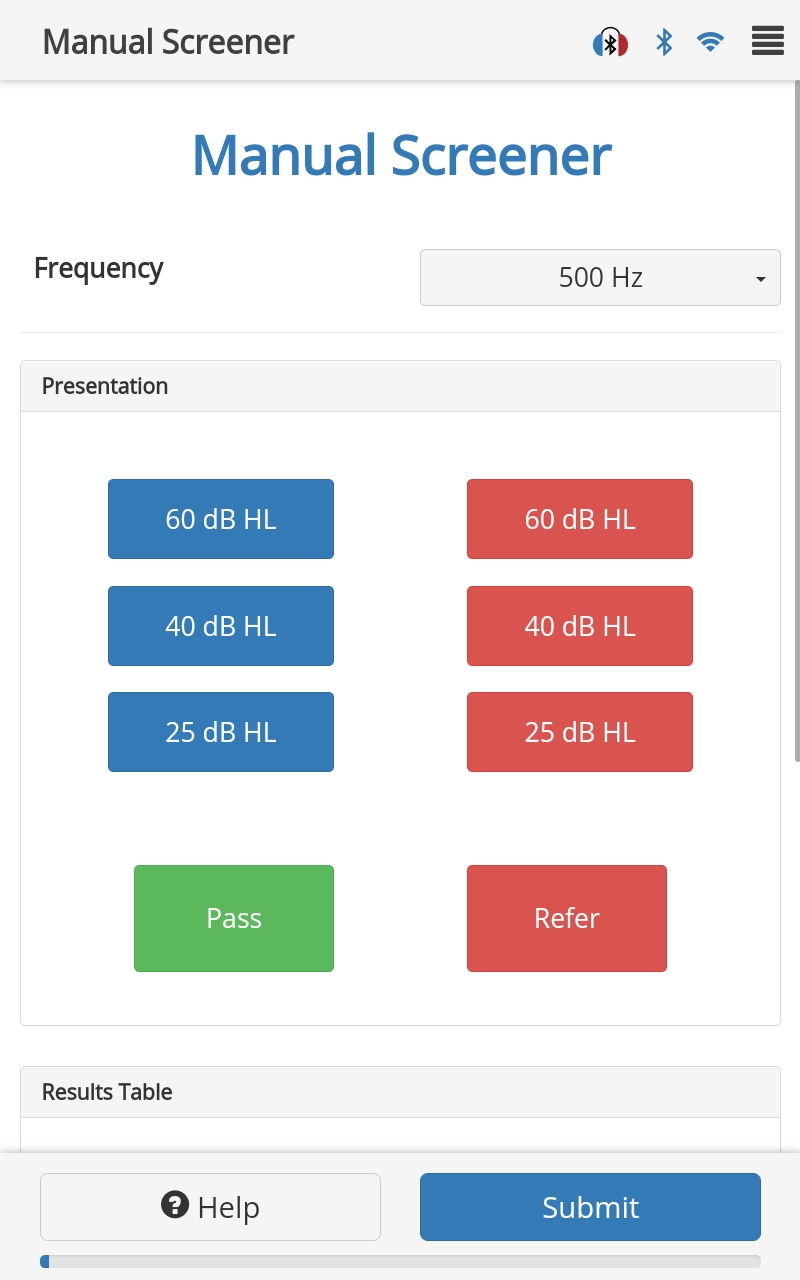Open Help with the question mark button
This screenshot has height=1280, width=800.
coord(210,1207)
